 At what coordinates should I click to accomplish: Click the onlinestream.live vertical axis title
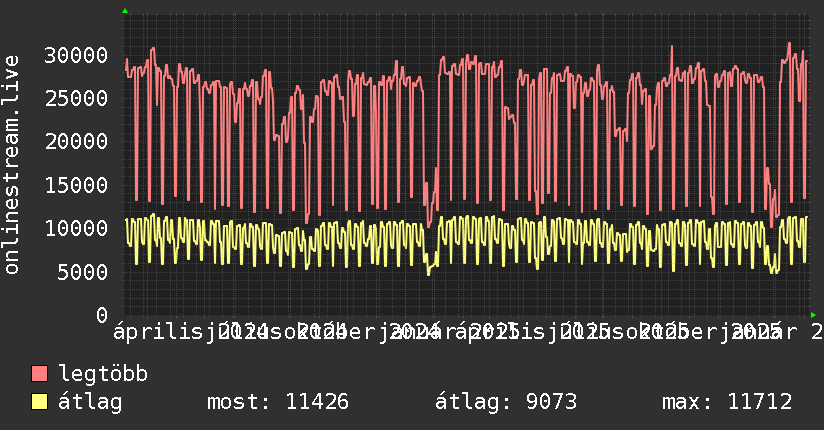point(11,165)
